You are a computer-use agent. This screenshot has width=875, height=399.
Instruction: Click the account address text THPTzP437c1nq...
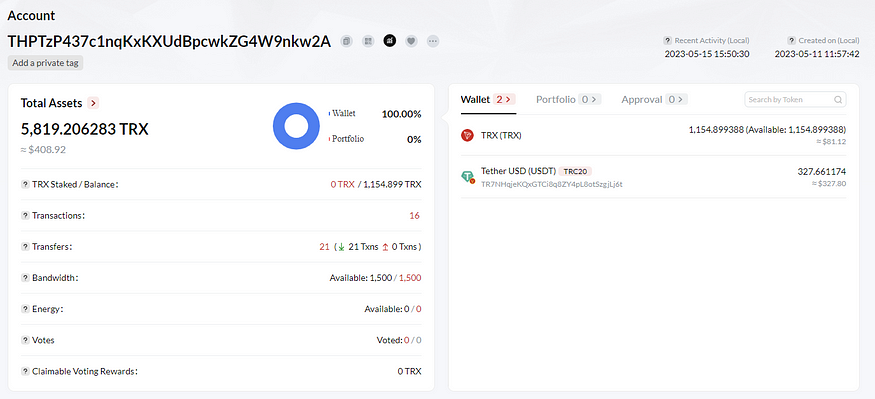[x=169, y=41]
